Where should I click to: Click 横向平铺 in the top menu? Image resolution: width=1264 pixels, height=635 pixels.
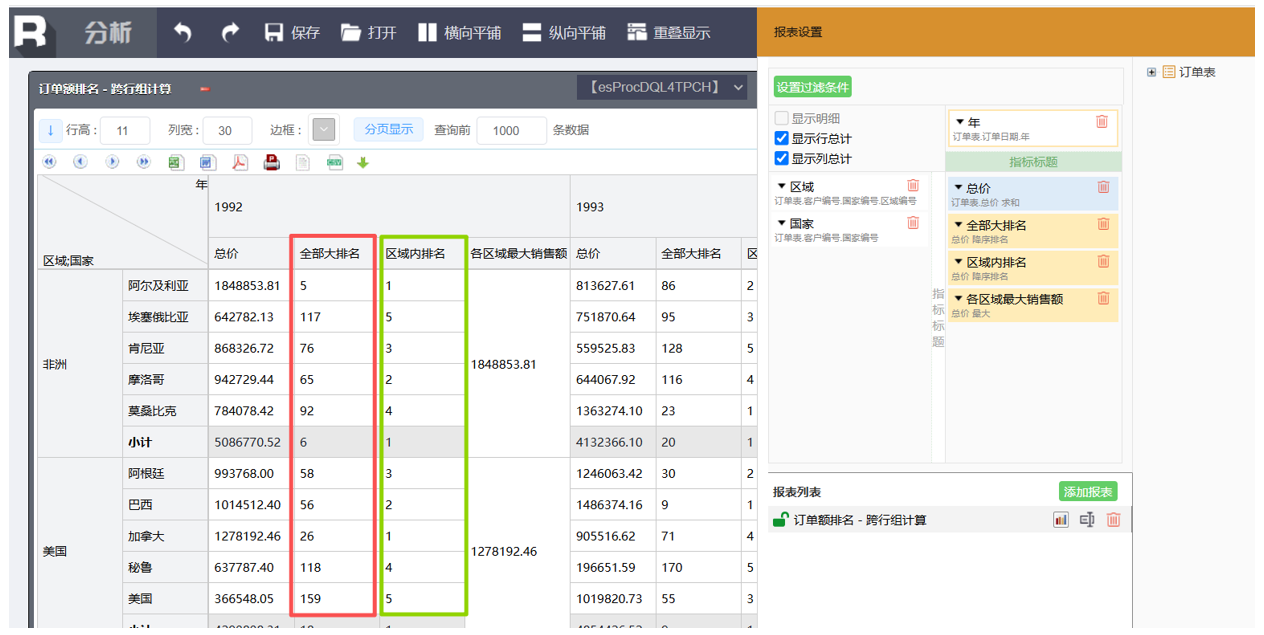pos(459,33)
